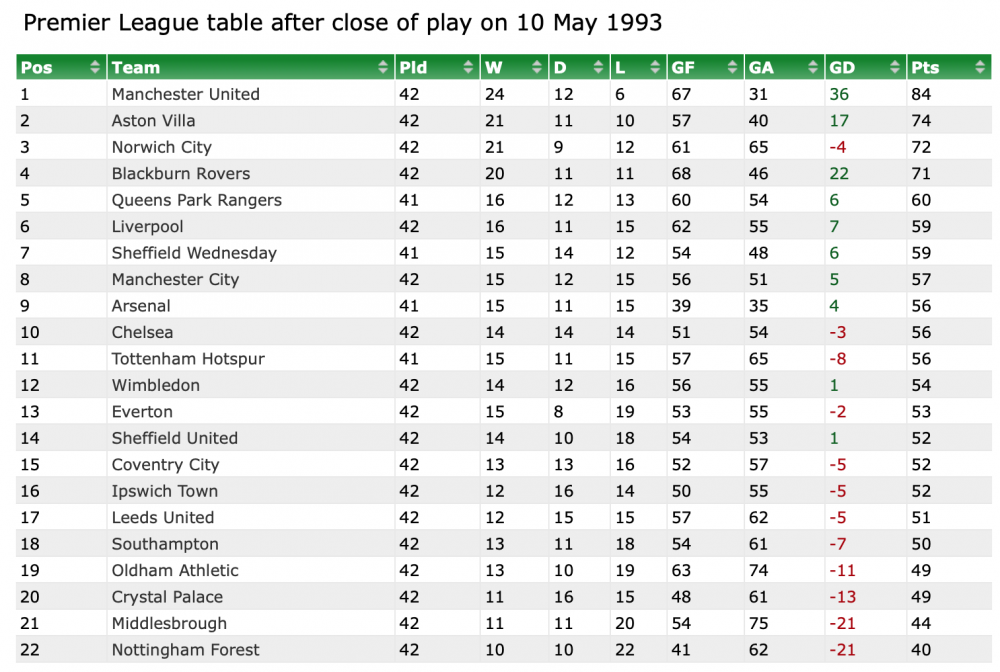The width and height of the screenshot is (1000, 672).
Task: Click the sort arrows beside the L header
Action: (x=655, y=68)
